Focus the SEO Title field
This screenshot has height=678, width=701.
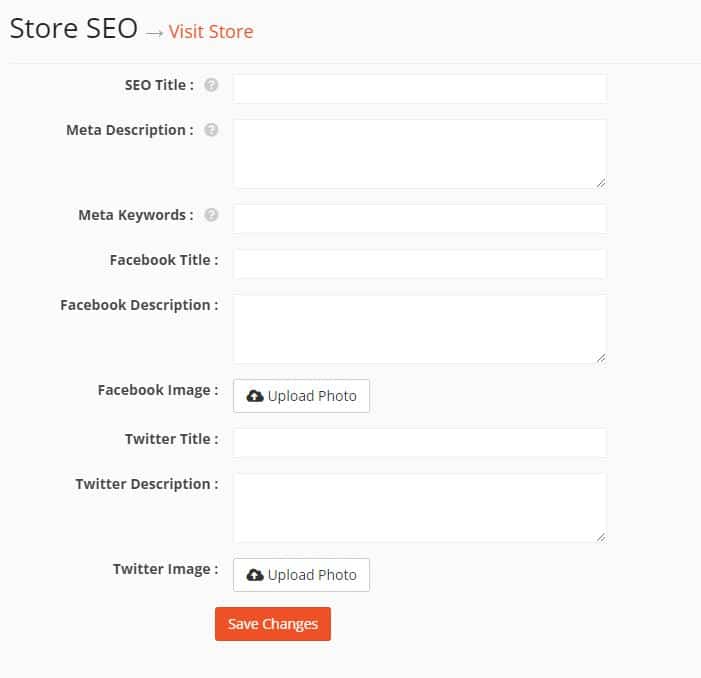(420, 89)
